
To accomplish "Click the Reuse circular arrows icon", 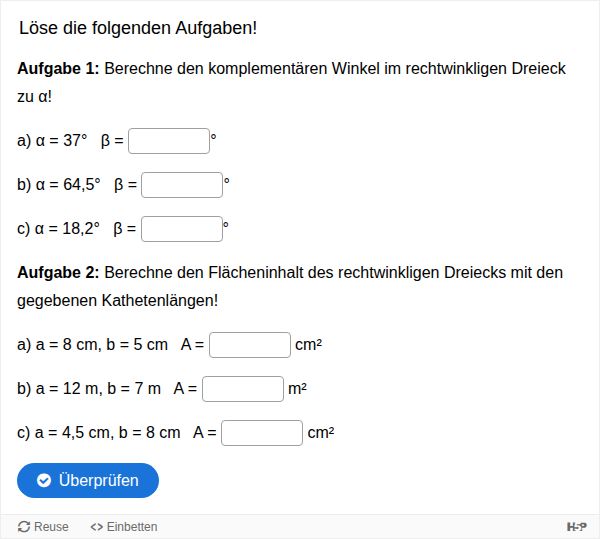I will tap(24, 527).
